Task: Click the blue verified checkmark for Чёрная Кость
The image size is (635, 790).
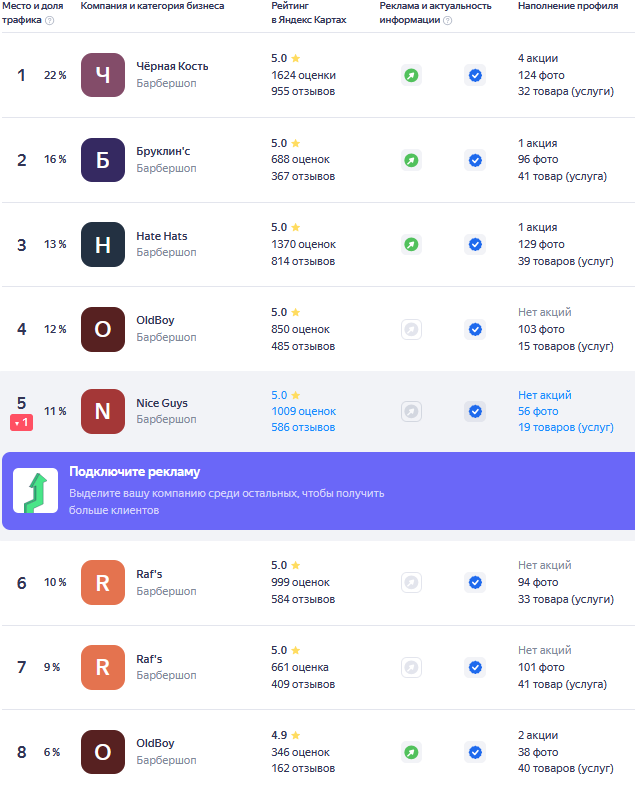Action: pos(475,75)
